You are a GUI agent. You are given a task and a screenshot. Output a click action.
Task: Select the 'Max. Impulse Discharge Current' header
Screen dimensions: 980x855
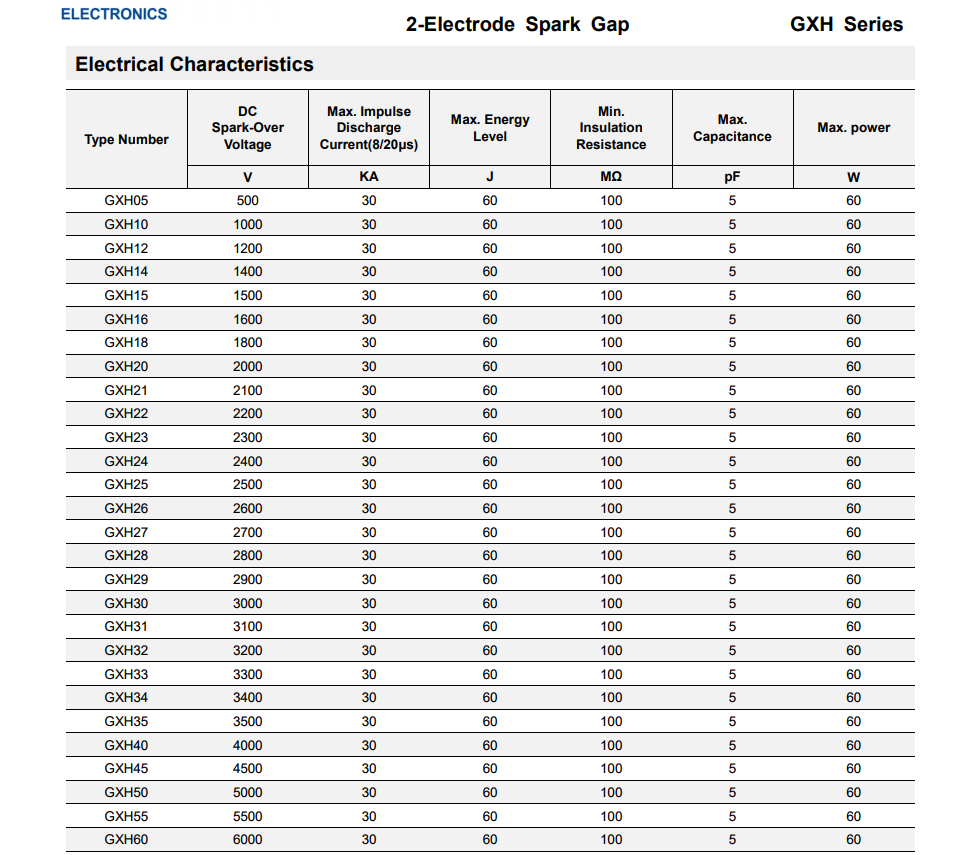pyautogui.click(x=369, y=128)
